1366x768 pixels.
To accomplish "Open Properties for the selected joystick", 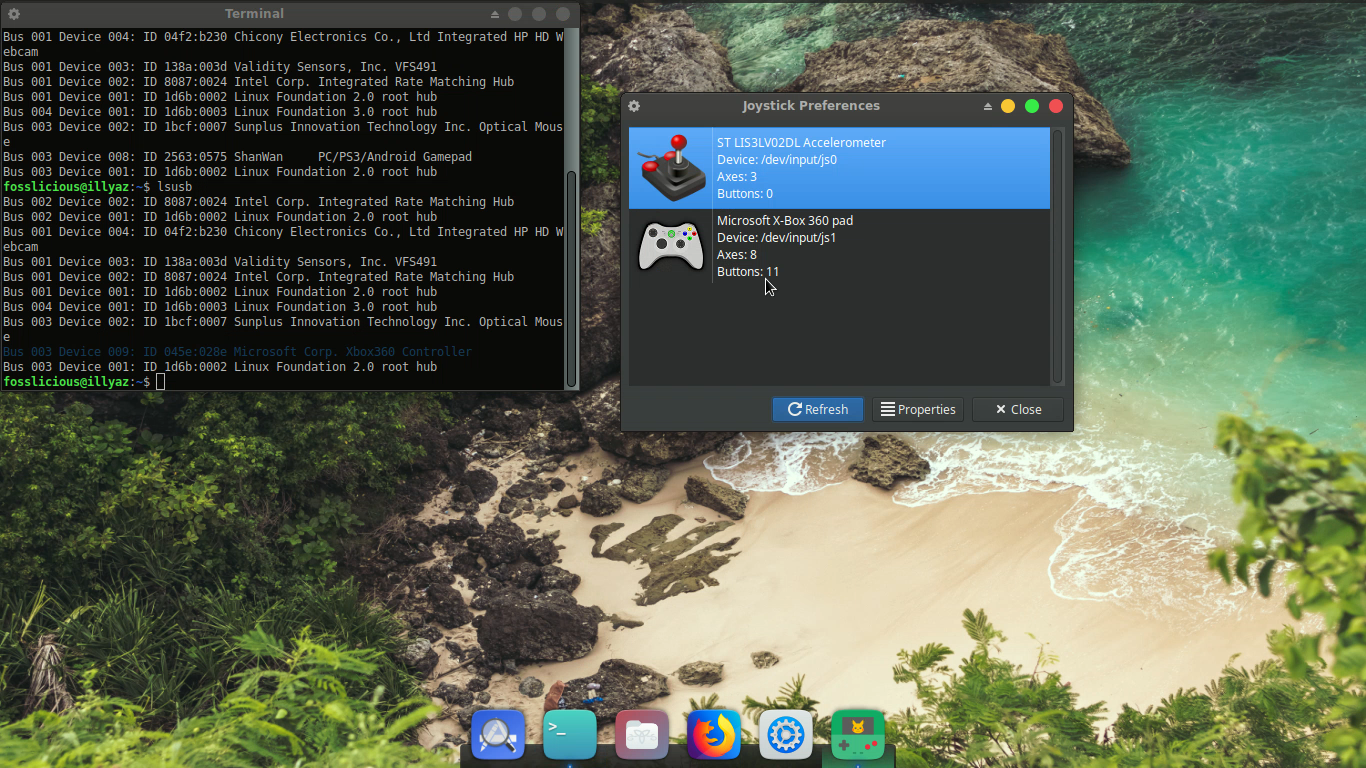I will point(918,409).
